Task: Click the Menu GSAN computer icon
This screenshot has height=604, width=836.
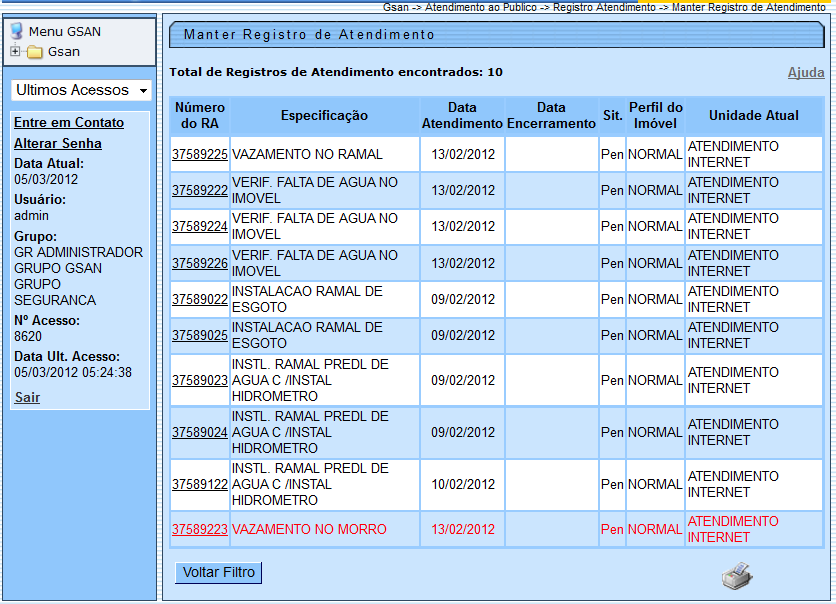Action: tap(17, 31)
